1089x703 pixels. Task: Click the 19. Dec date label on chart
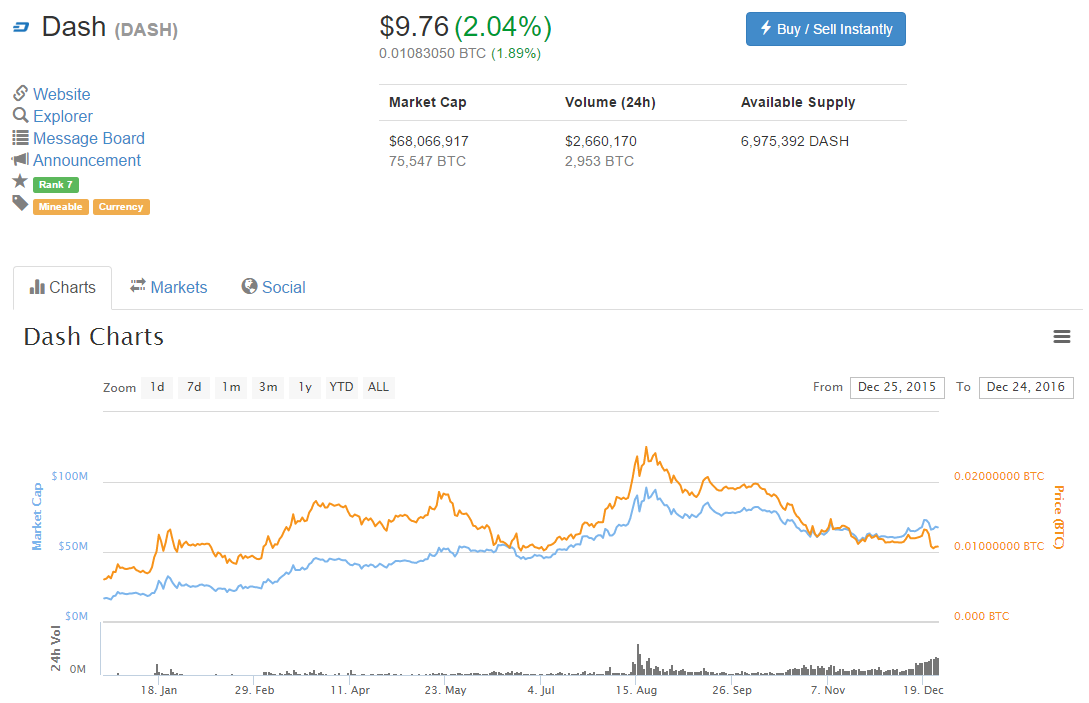[923, 690]
